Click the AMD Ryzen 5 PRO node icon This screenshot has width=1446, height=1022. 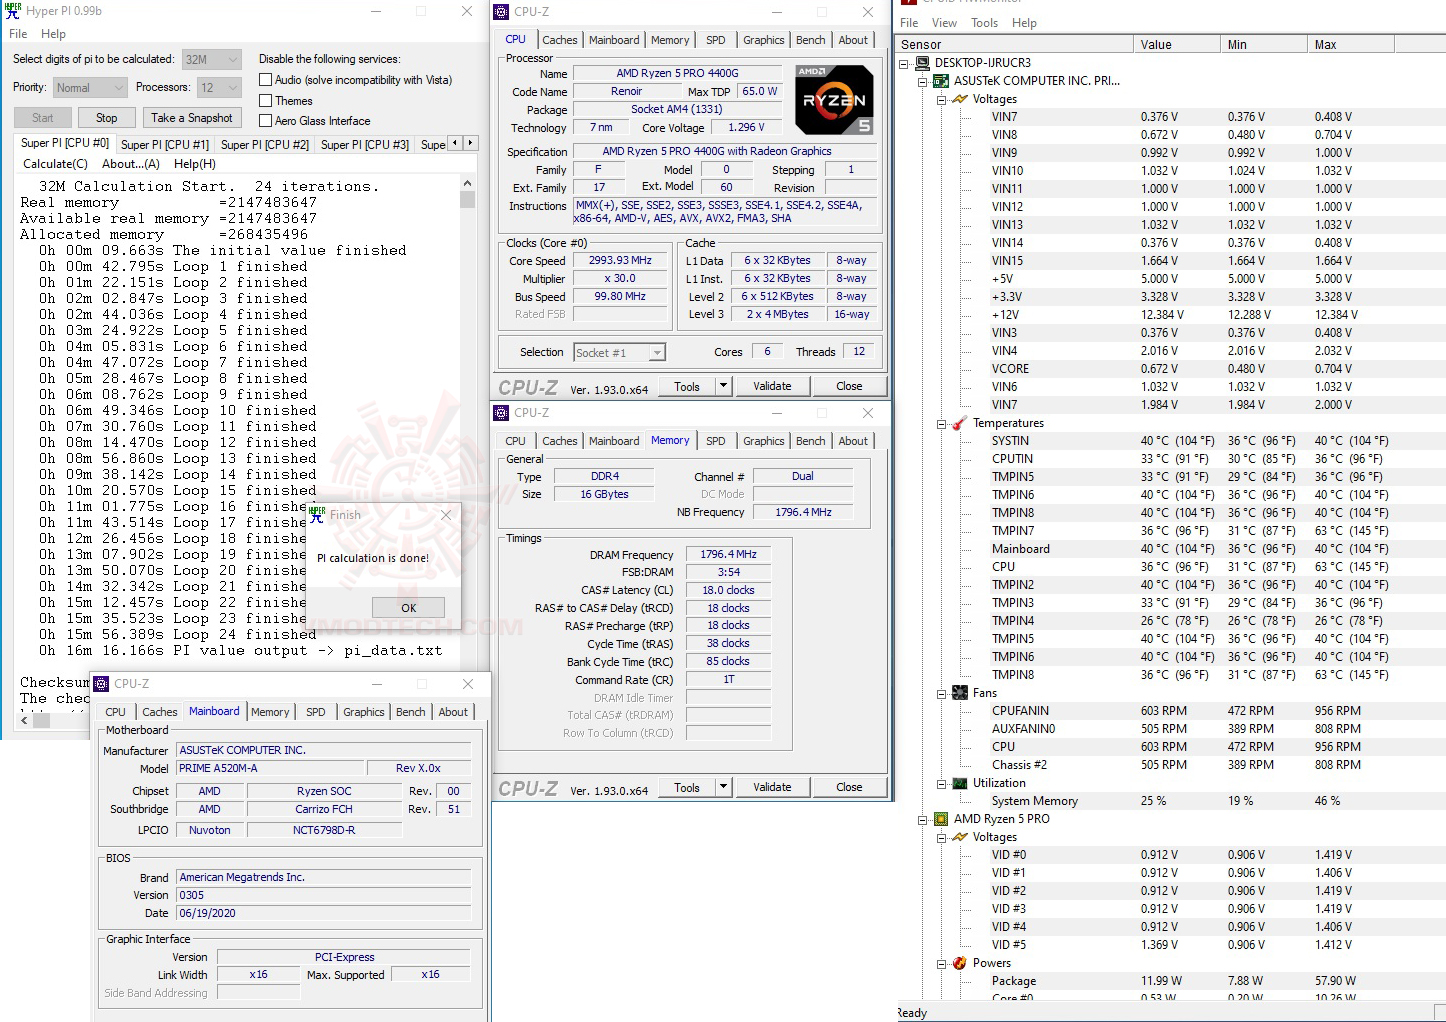[x=941, y=818]
